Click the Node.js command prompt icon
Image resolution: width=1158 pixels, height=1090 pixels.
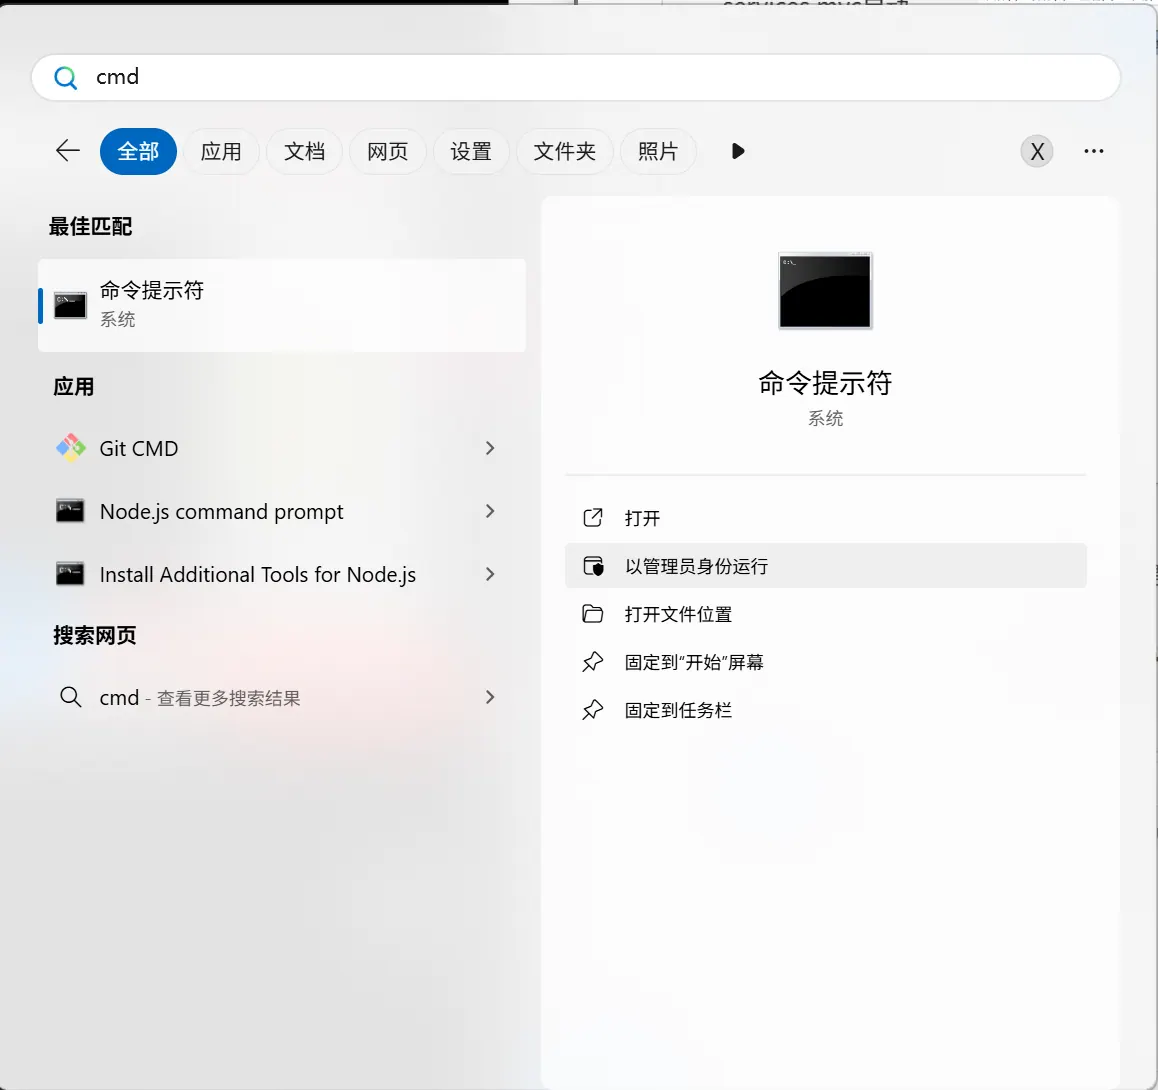(x=70, y=511)
